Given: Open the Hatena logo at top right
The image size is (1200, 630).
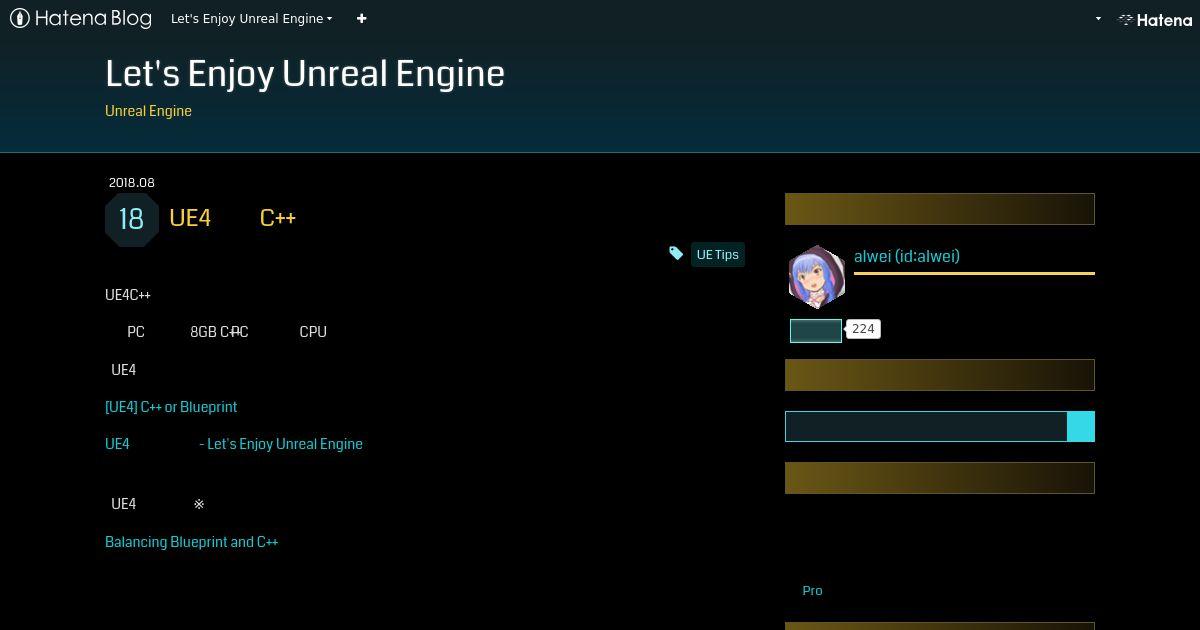Looking at the screenshot, I should pos(1155,19).
